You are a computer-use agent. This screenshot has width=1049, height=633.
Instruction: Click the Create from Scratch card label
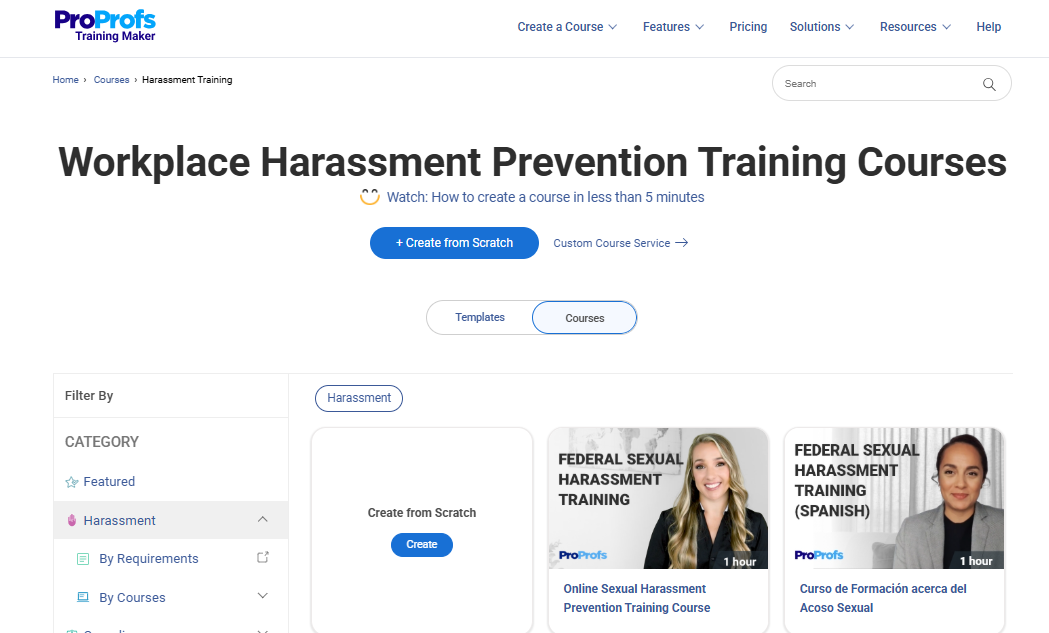point(421,513)
